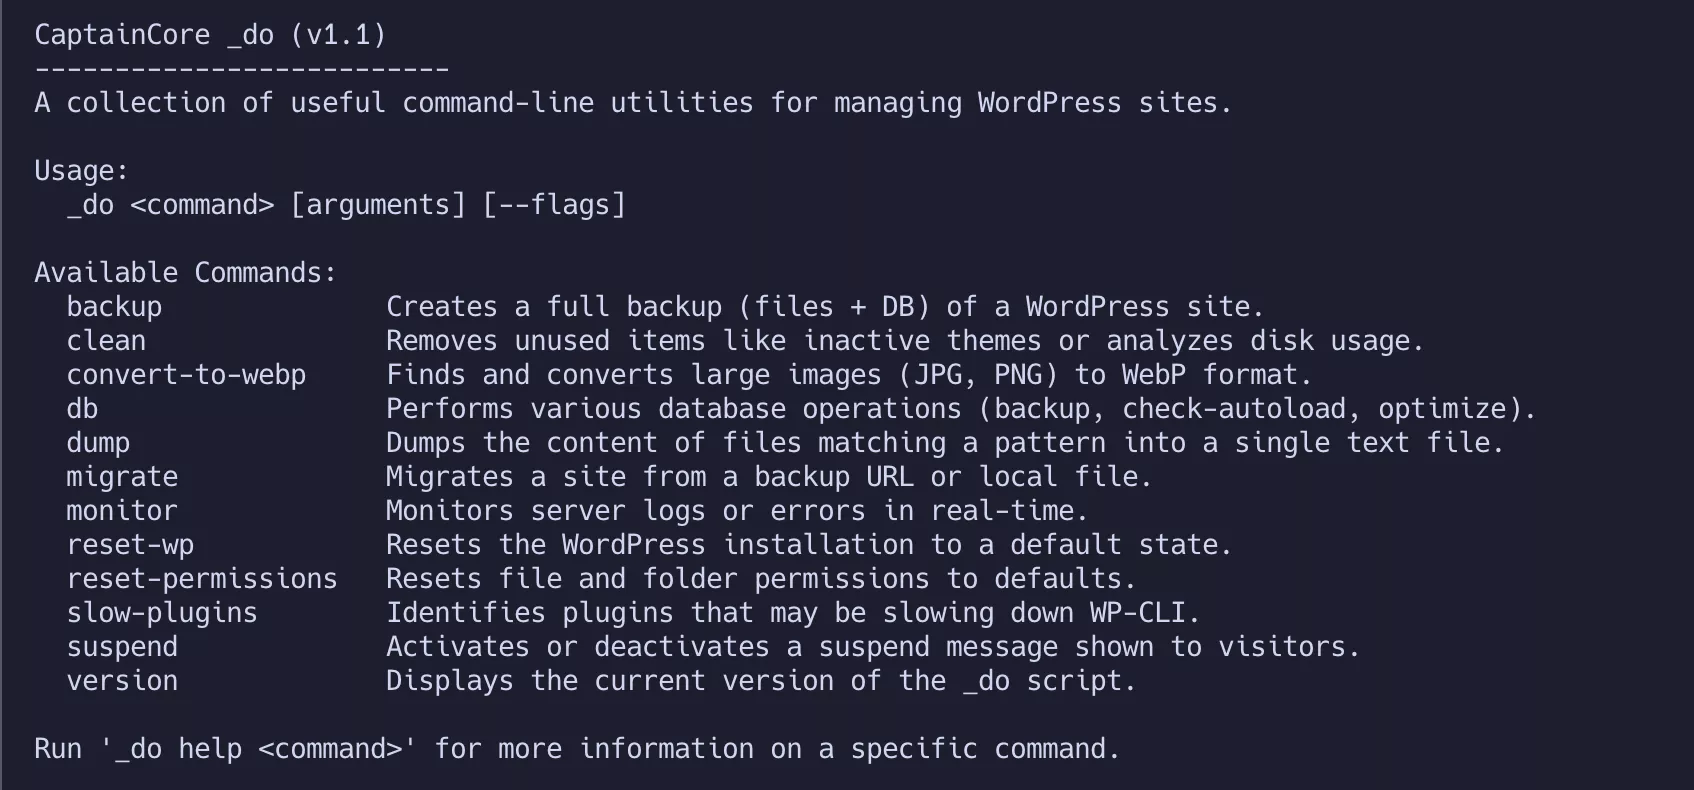Click the 'version' command name
1694x790 pixels.
(x=122, y=681)
